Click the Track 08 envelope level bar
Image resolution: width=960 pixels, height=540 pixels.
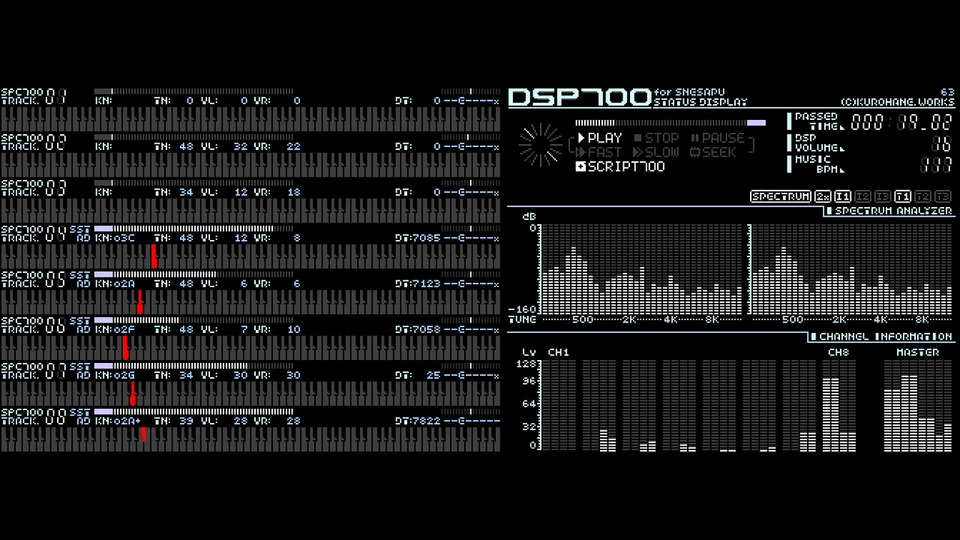[194, 412]
